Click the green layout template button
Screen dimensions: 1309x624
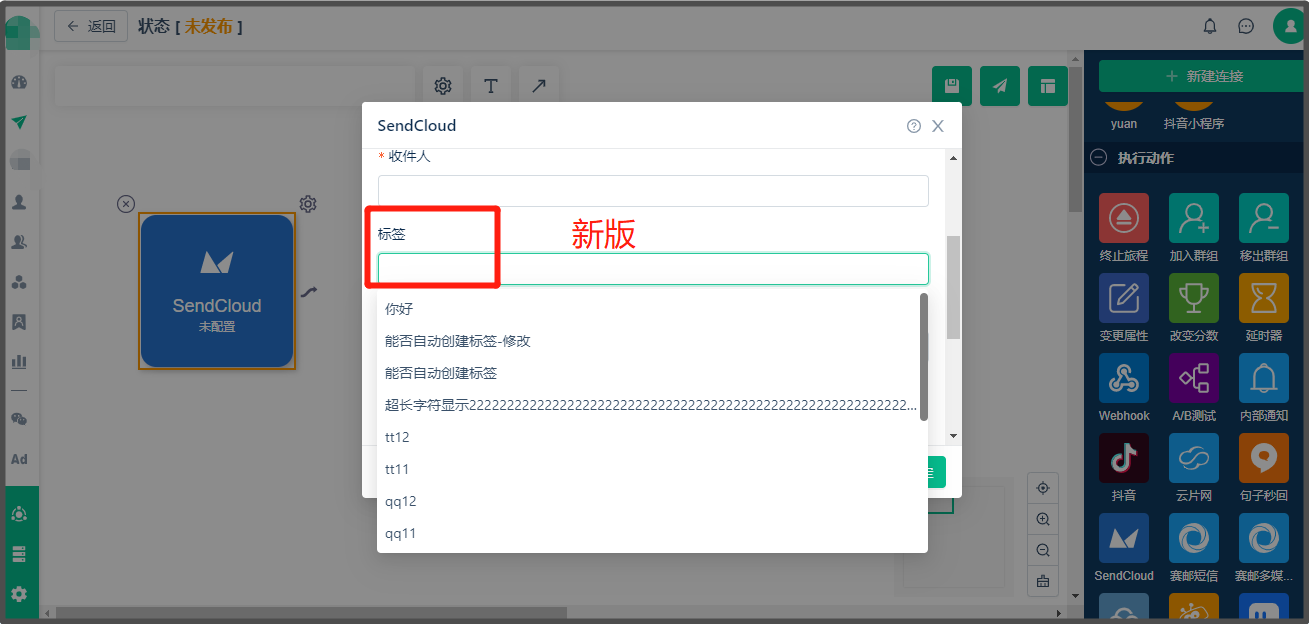click(1048, 86)
